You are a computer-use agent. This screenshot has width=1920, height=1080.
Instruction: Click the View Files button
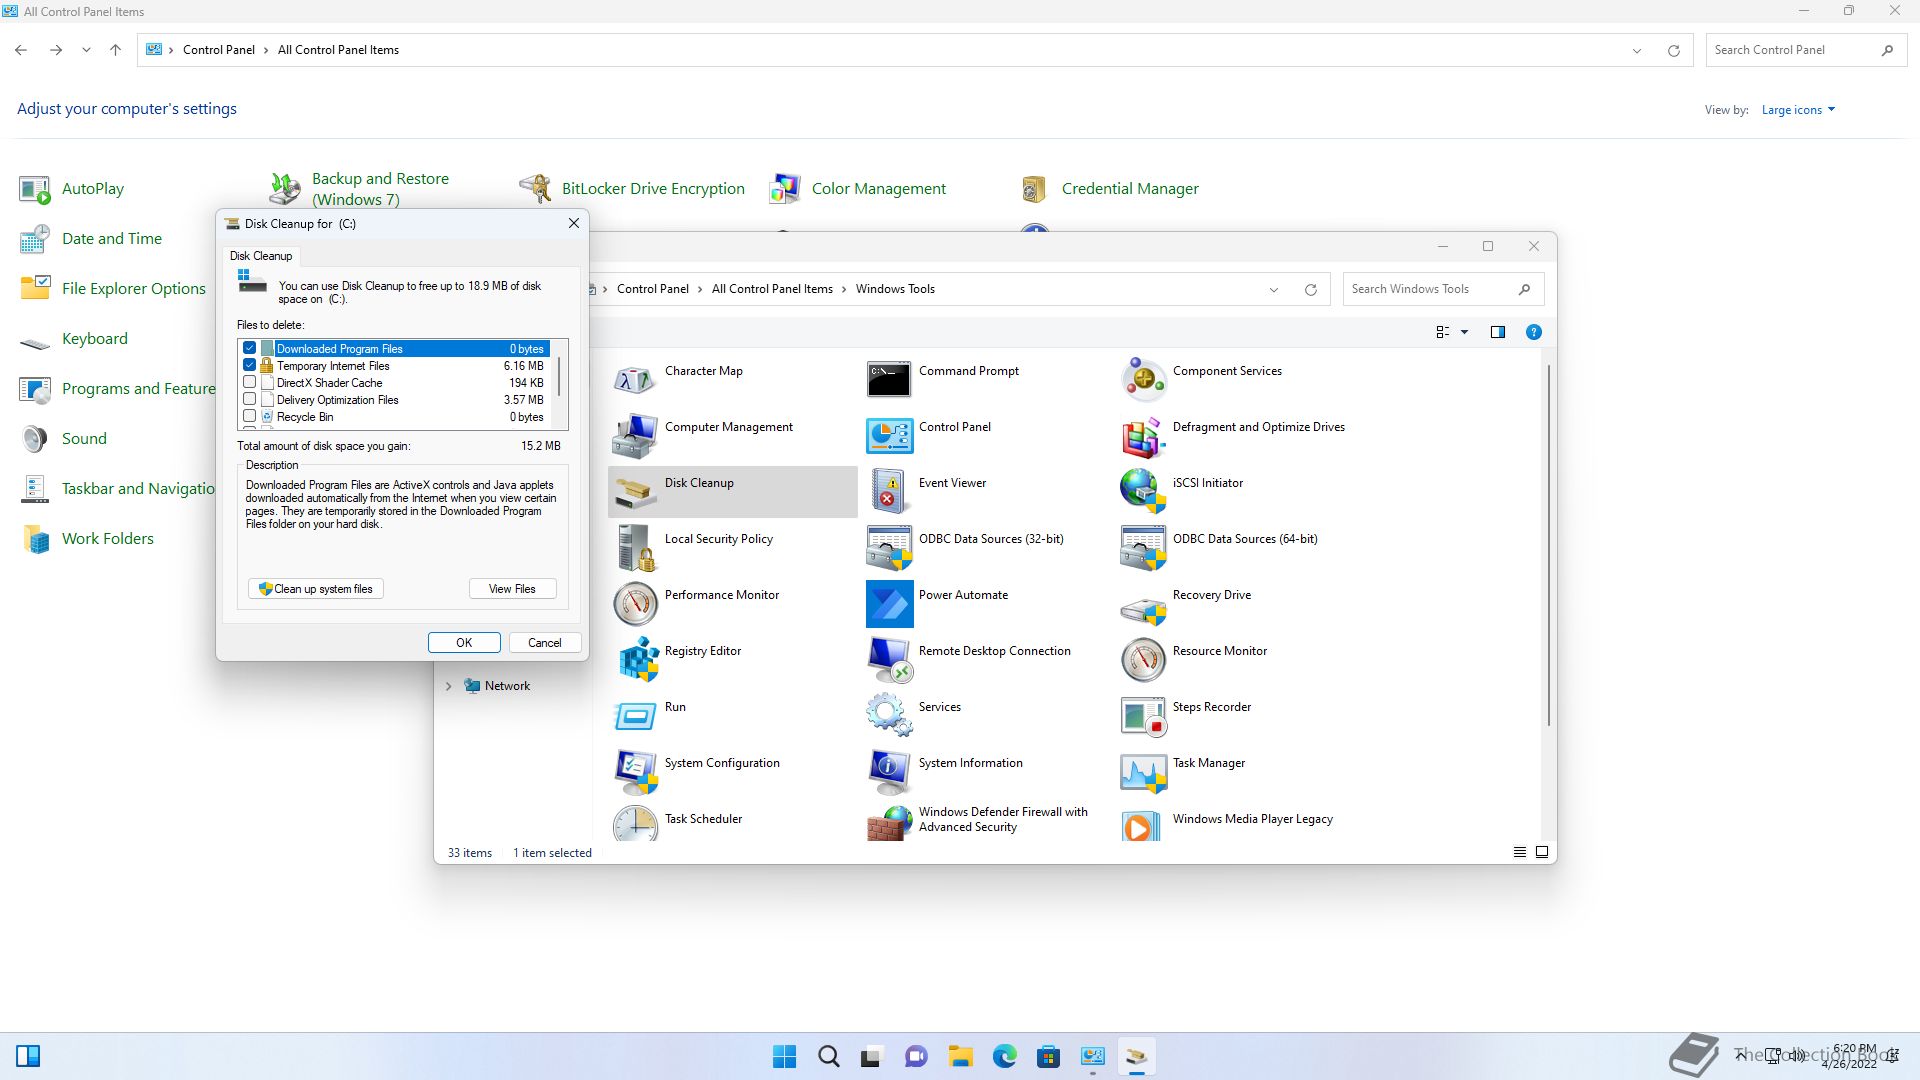[512, 589]
